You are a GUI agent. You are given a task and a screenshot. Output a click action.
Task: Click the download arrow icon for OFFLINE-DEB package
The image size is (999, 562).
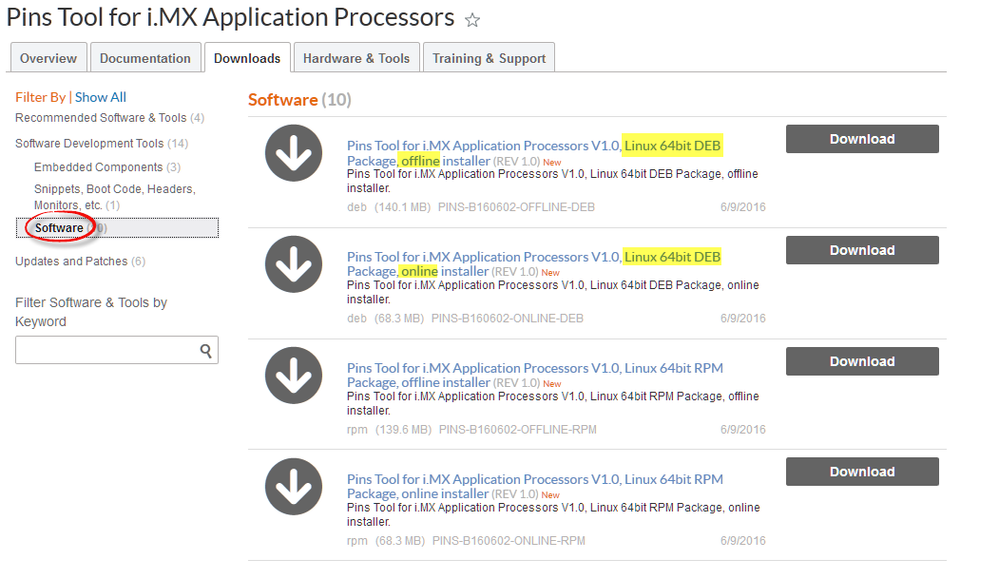(x=294, y=153)
